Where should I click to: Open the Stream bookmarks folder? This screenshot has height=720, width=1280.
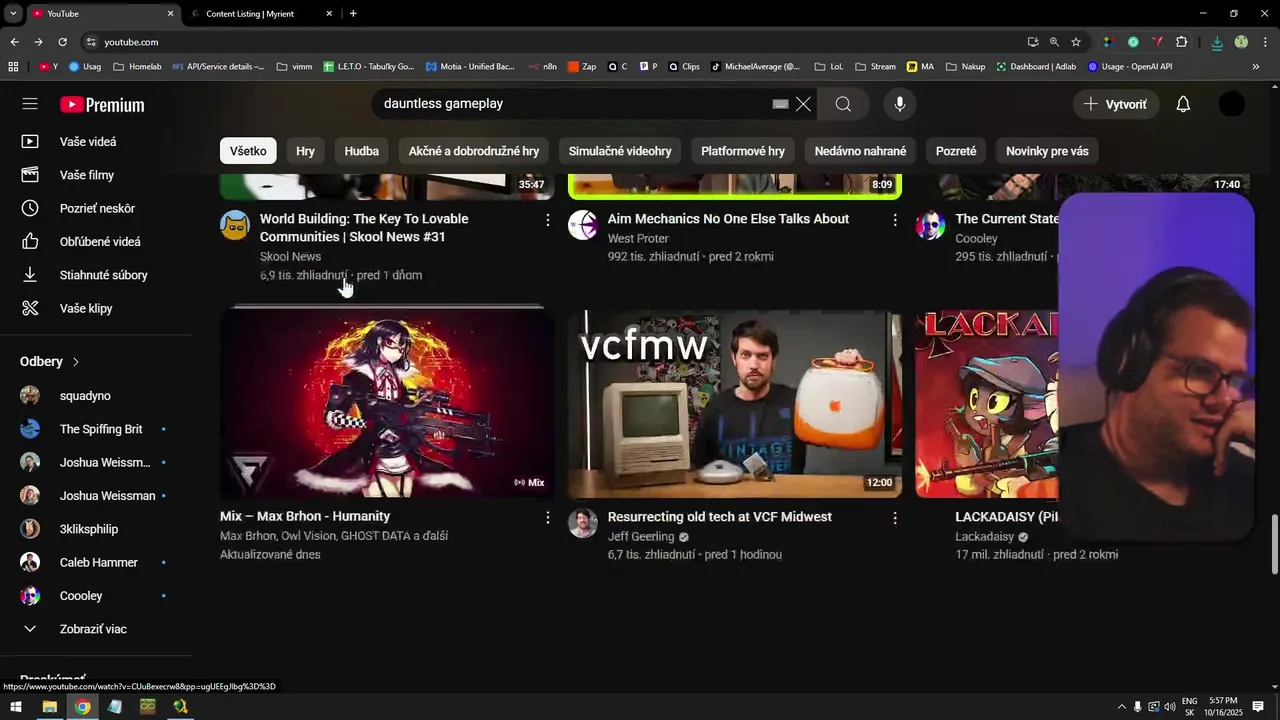[x=875, y=67]
